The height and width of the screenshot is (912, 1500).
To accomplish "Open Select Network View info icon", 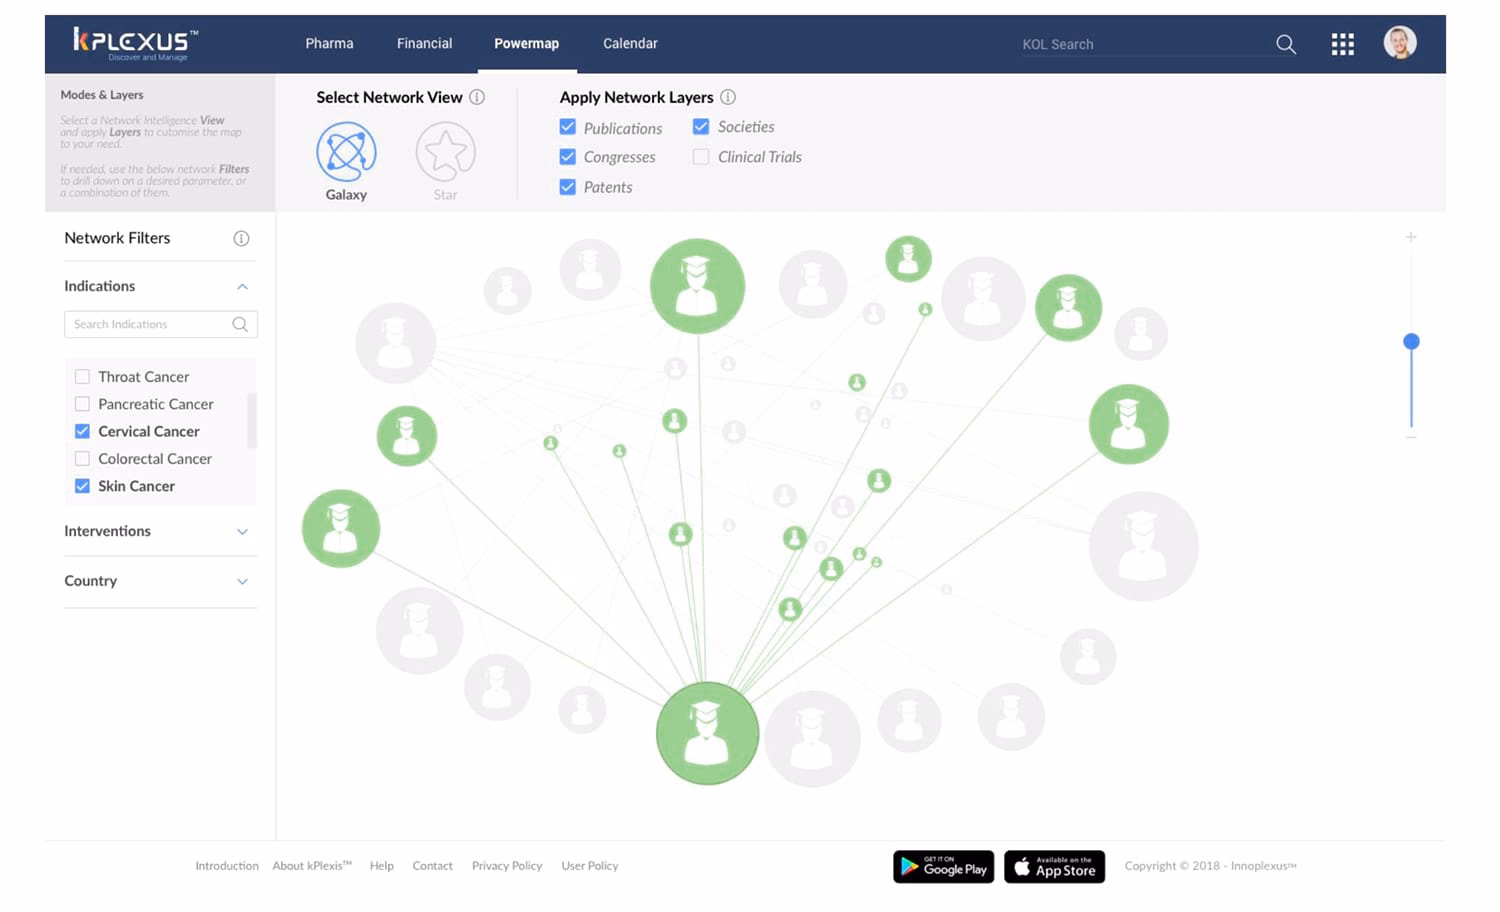I will [x=478, y=97].
